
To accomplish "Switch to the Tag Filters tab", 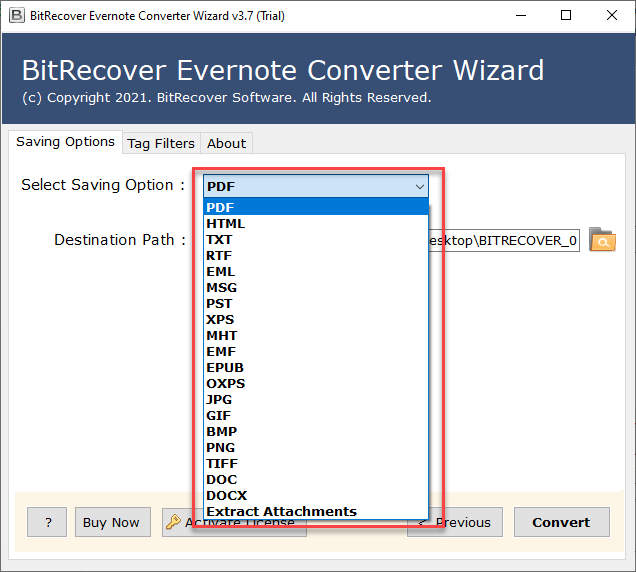I will pos(161,143).
